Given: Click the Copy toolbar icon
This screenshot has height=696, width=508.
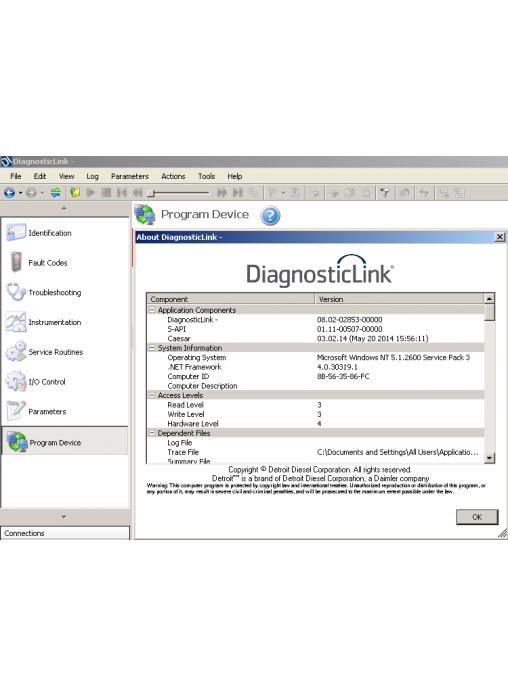Looking at the screenshot, I should click(x=350, y=193).
